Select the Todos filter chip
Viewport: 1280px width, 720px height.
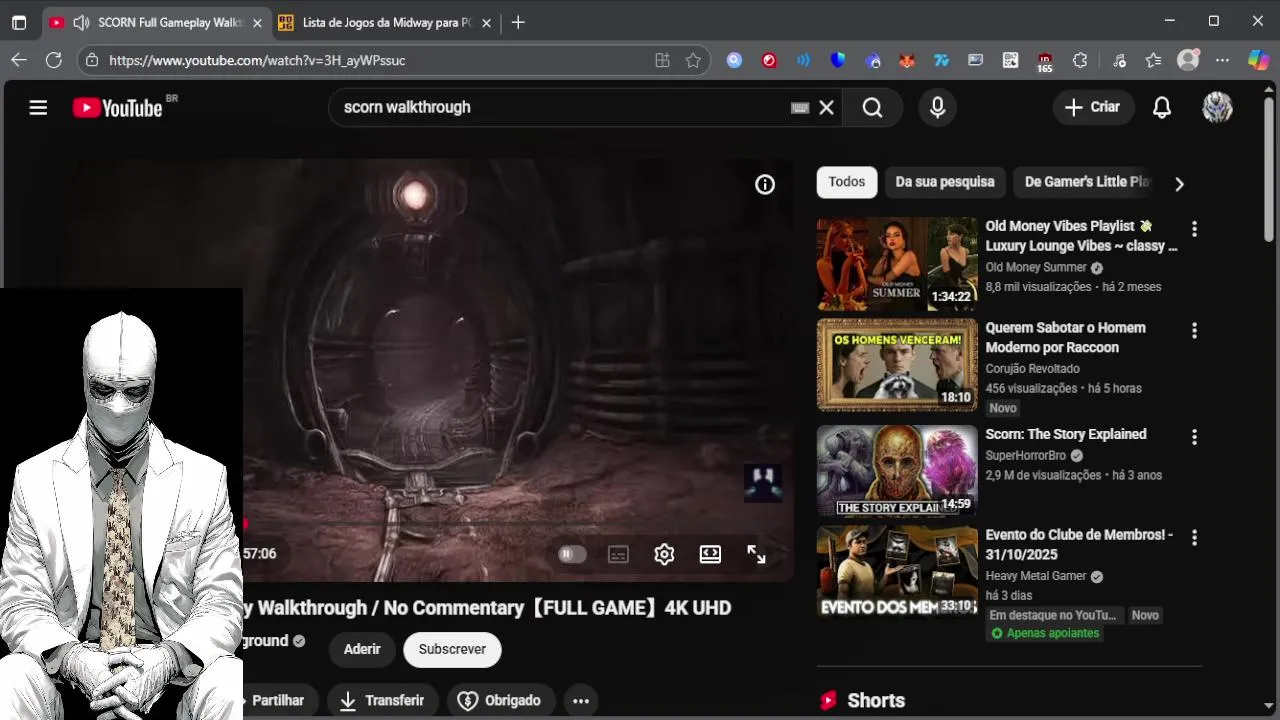(846, 182)
